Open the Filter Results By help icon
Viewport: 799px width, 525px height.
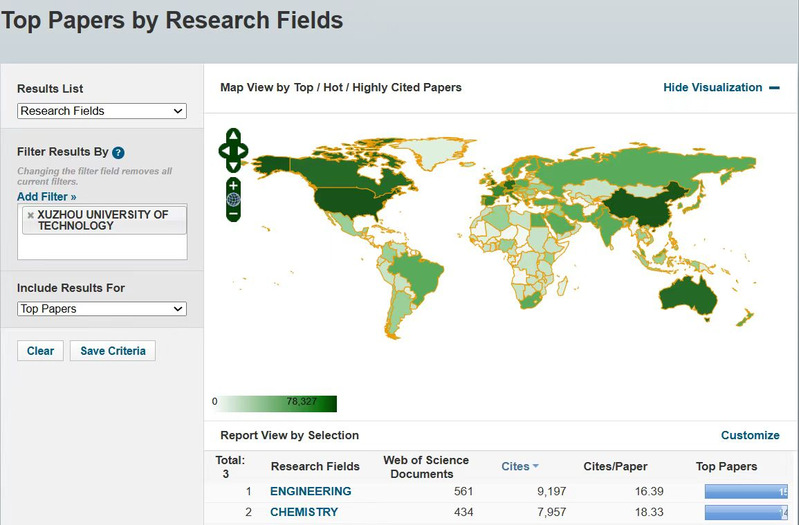click(x=118, y=153)
